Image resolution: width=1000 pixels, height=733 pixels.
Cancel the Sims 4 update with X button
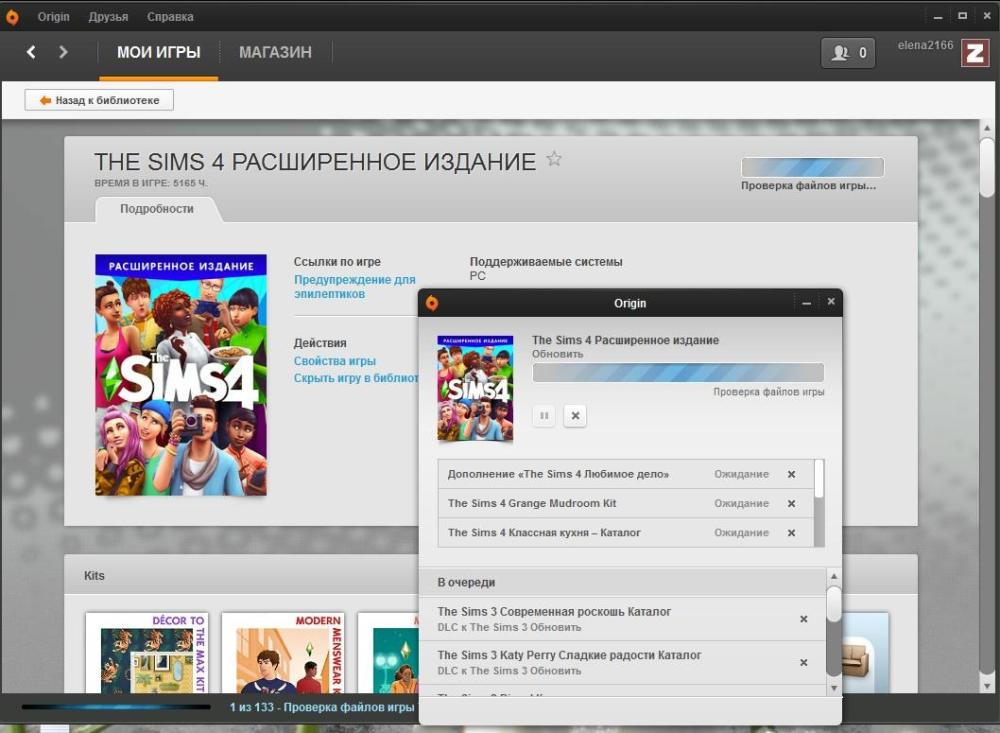point(575,416)
